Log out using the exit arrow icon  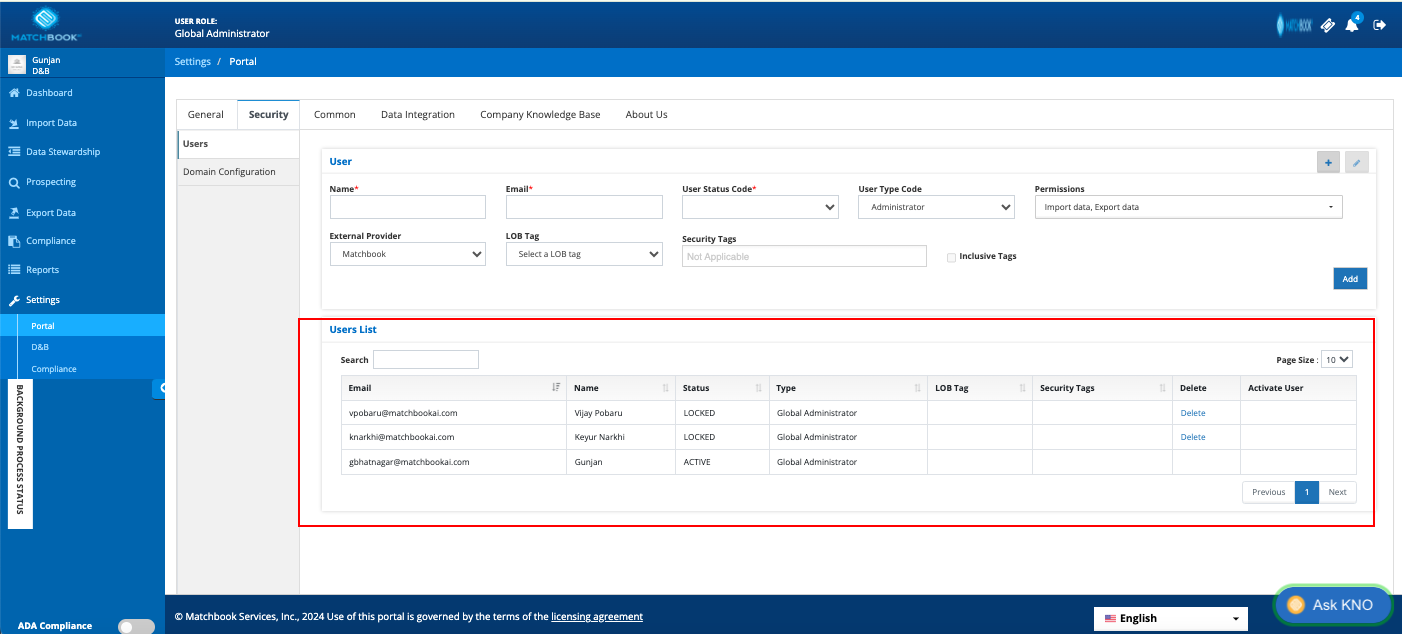1380,25
